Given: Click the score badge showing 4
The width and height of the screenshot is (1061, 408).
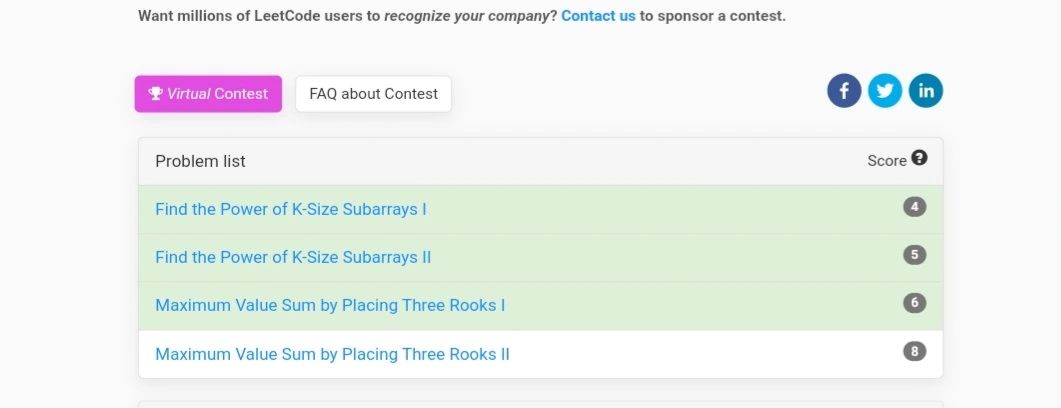Looking at the screenshot, I should (x=914, y=207).
